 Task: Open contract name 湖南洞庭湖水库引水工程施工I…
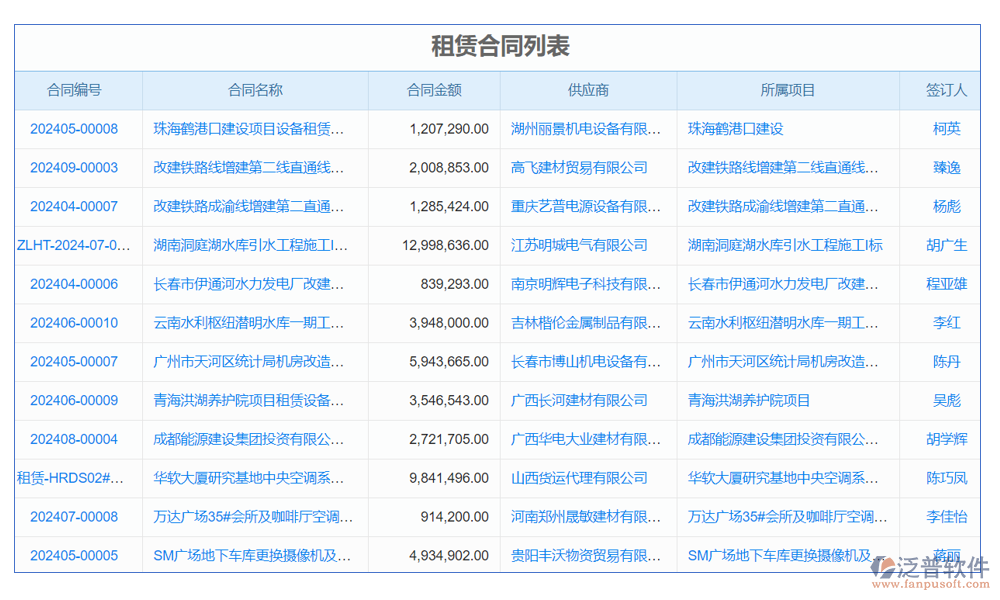pos(251,245)
